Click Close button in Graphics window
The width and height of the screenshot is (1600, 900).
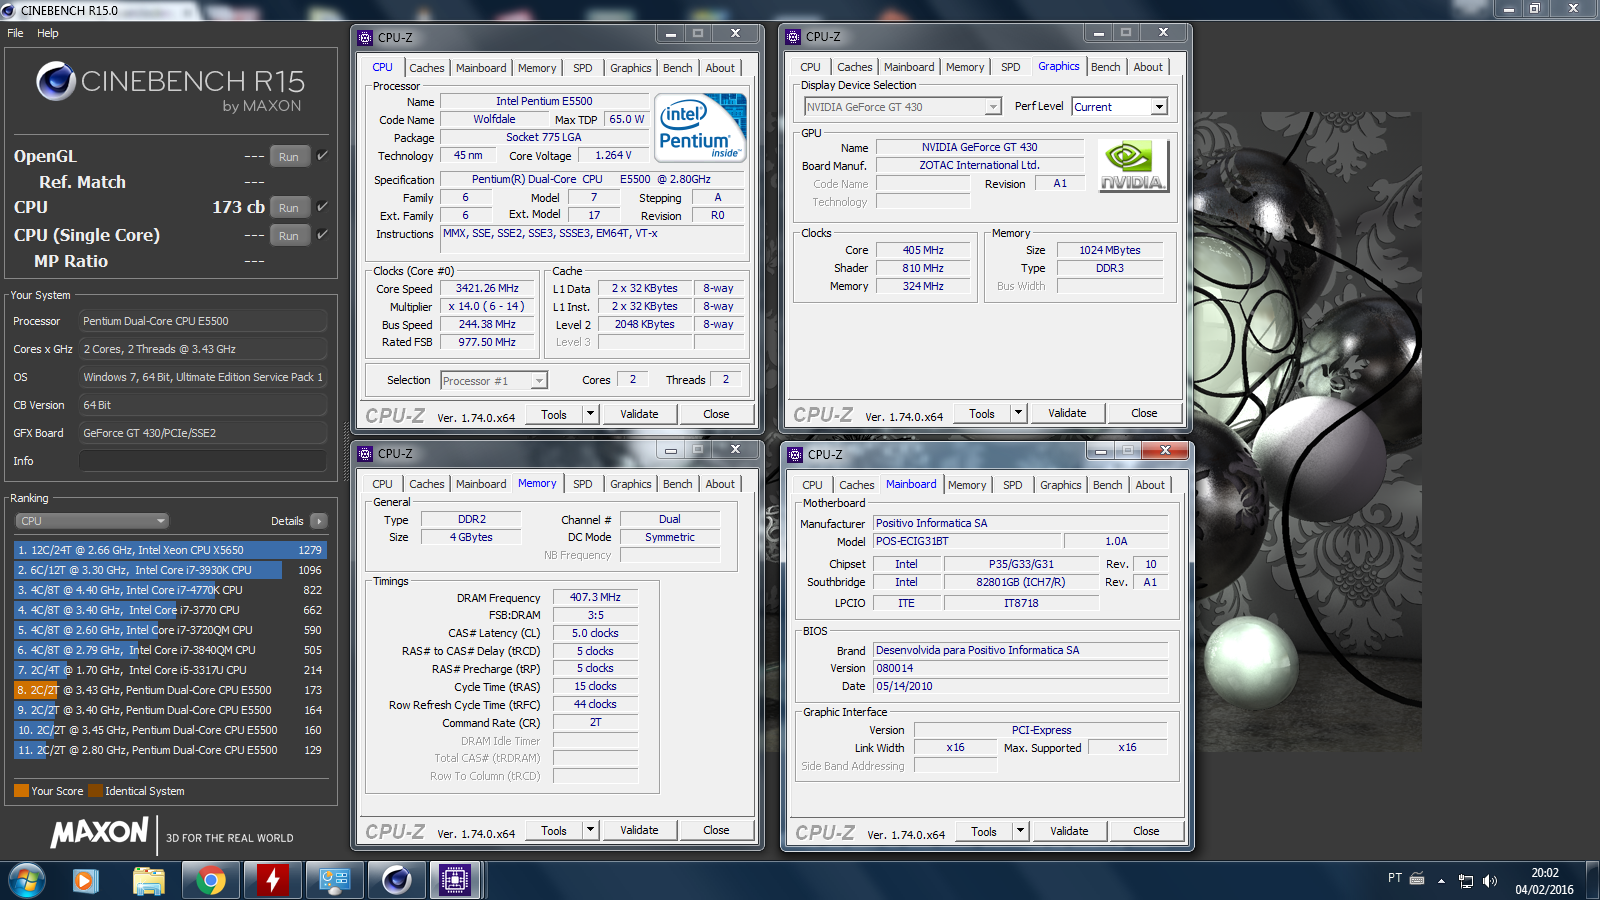point(1144,413)
